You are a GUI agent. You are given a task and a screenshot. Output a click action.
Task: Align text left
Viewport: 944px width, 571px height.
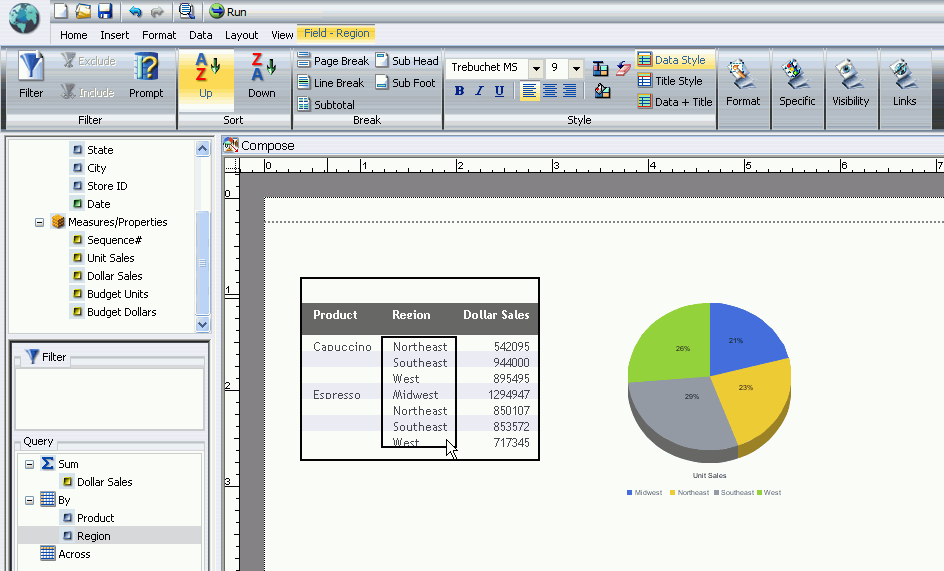(x=529, y=91)
